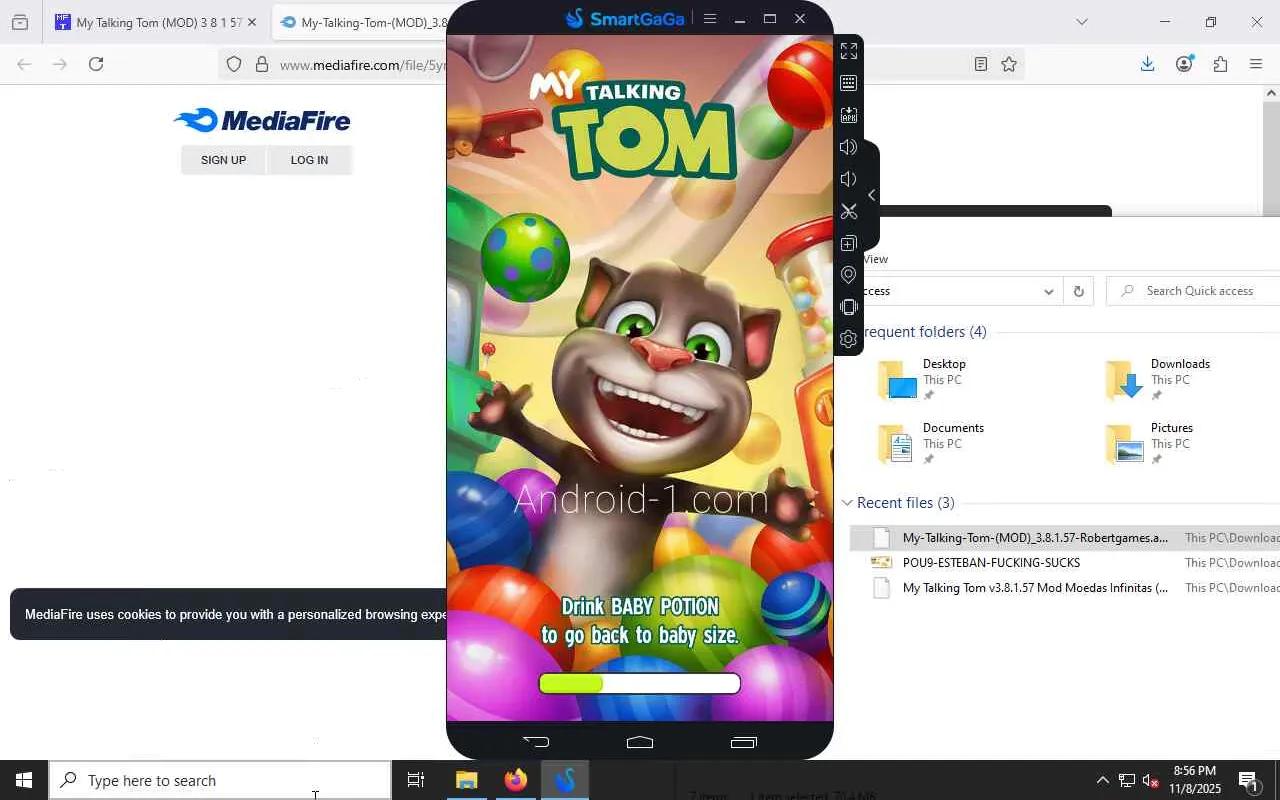Click the LOG IN button on MediaFire
Screen dimensions: 1280x800
[x=309, y=160]
